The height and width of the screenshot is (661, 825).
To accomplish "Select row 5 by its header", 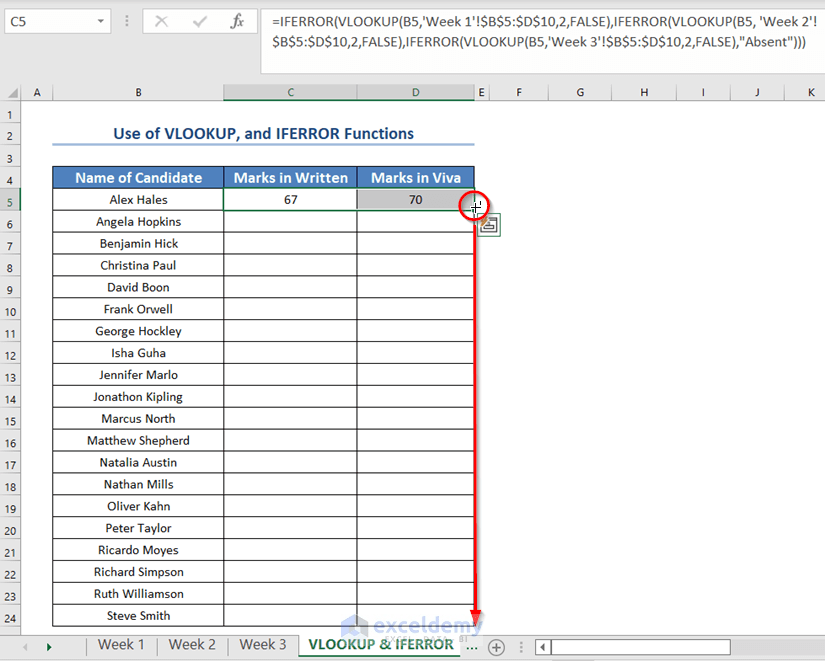I will tap(10, 199).
